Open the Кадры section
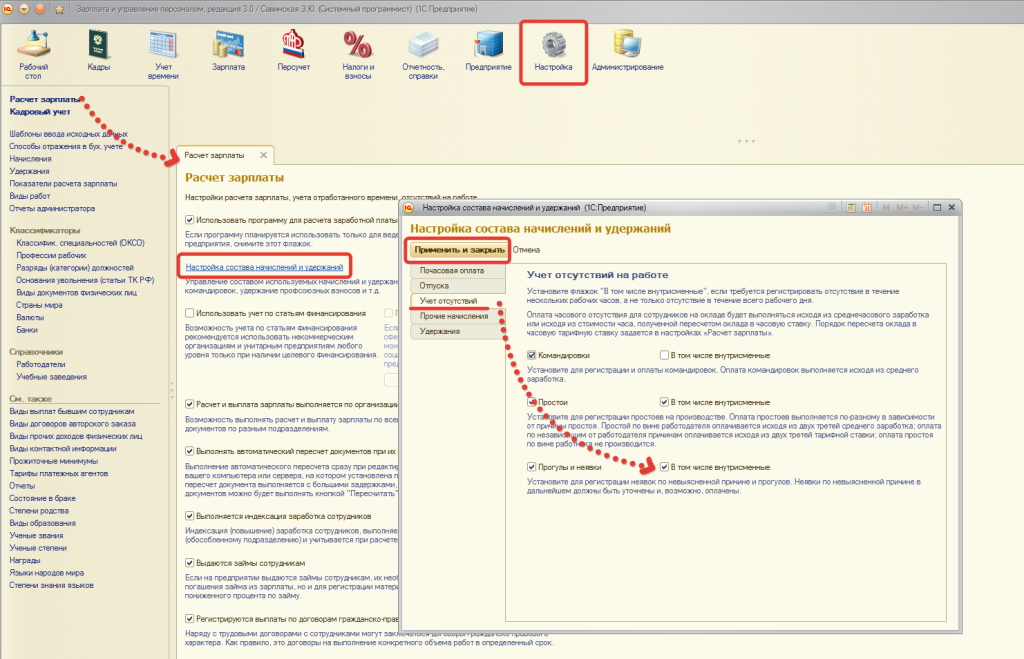Viewport: 1024px width, 659px height. (x=99, y=51)
